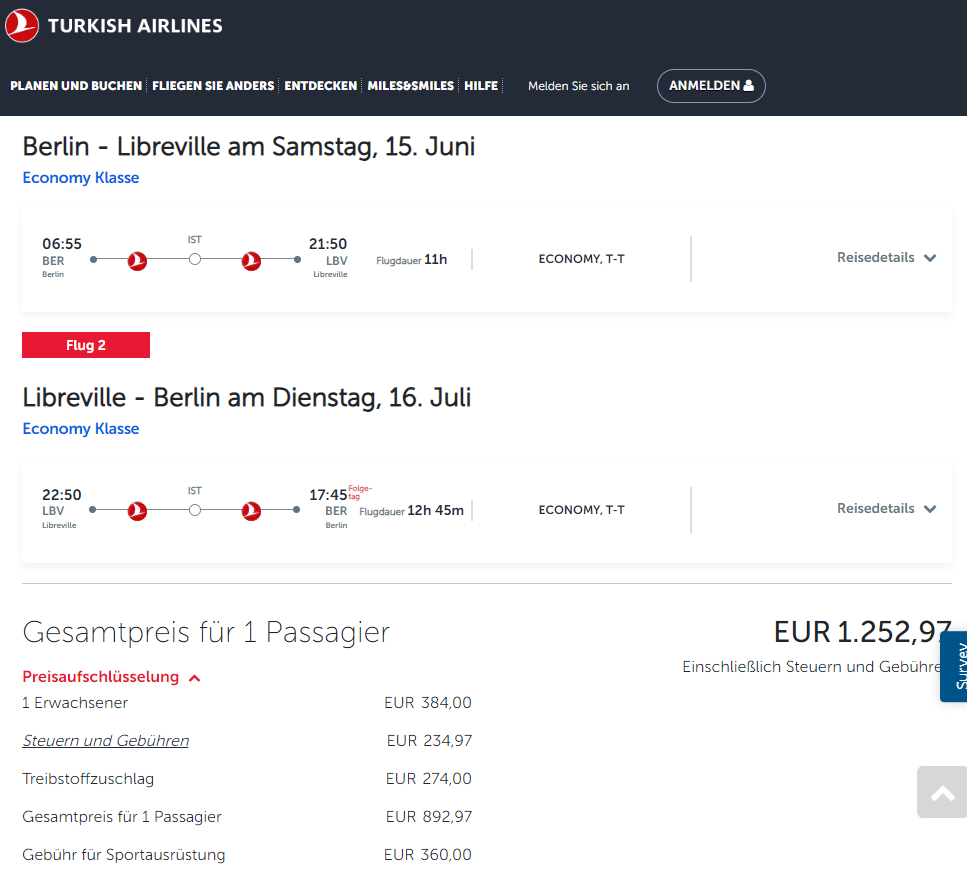The image size is (967, 876).
Task: Open the Steuern und Gebühren link
Action: coord(105,741)
